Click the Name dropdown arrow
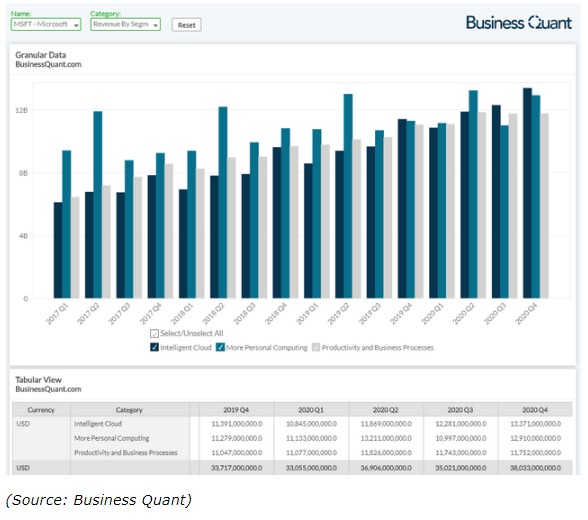 coord(76,25)
